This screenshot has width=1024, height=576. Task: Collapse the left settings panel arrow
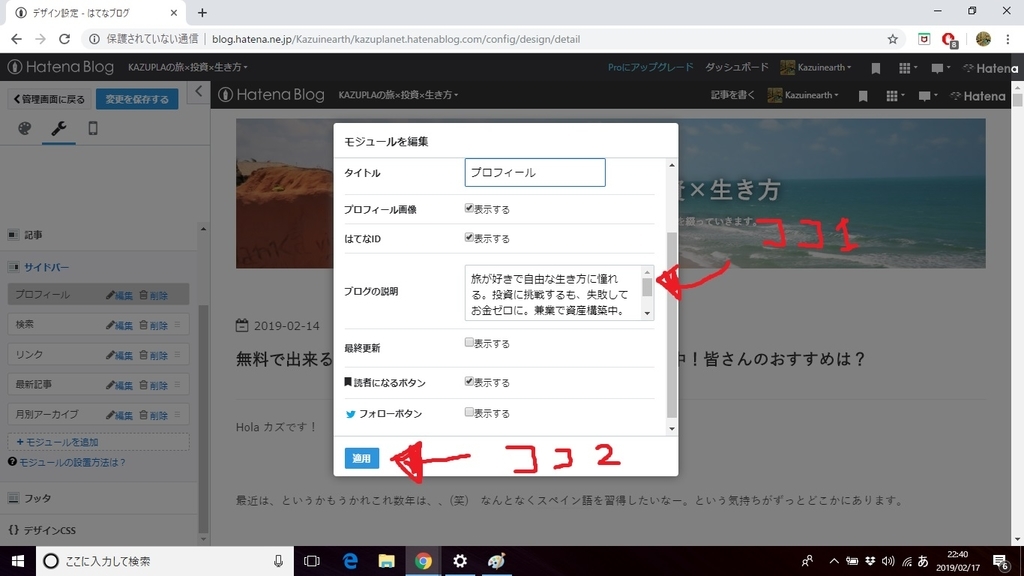pyautogui.click(x=199, y=92)
